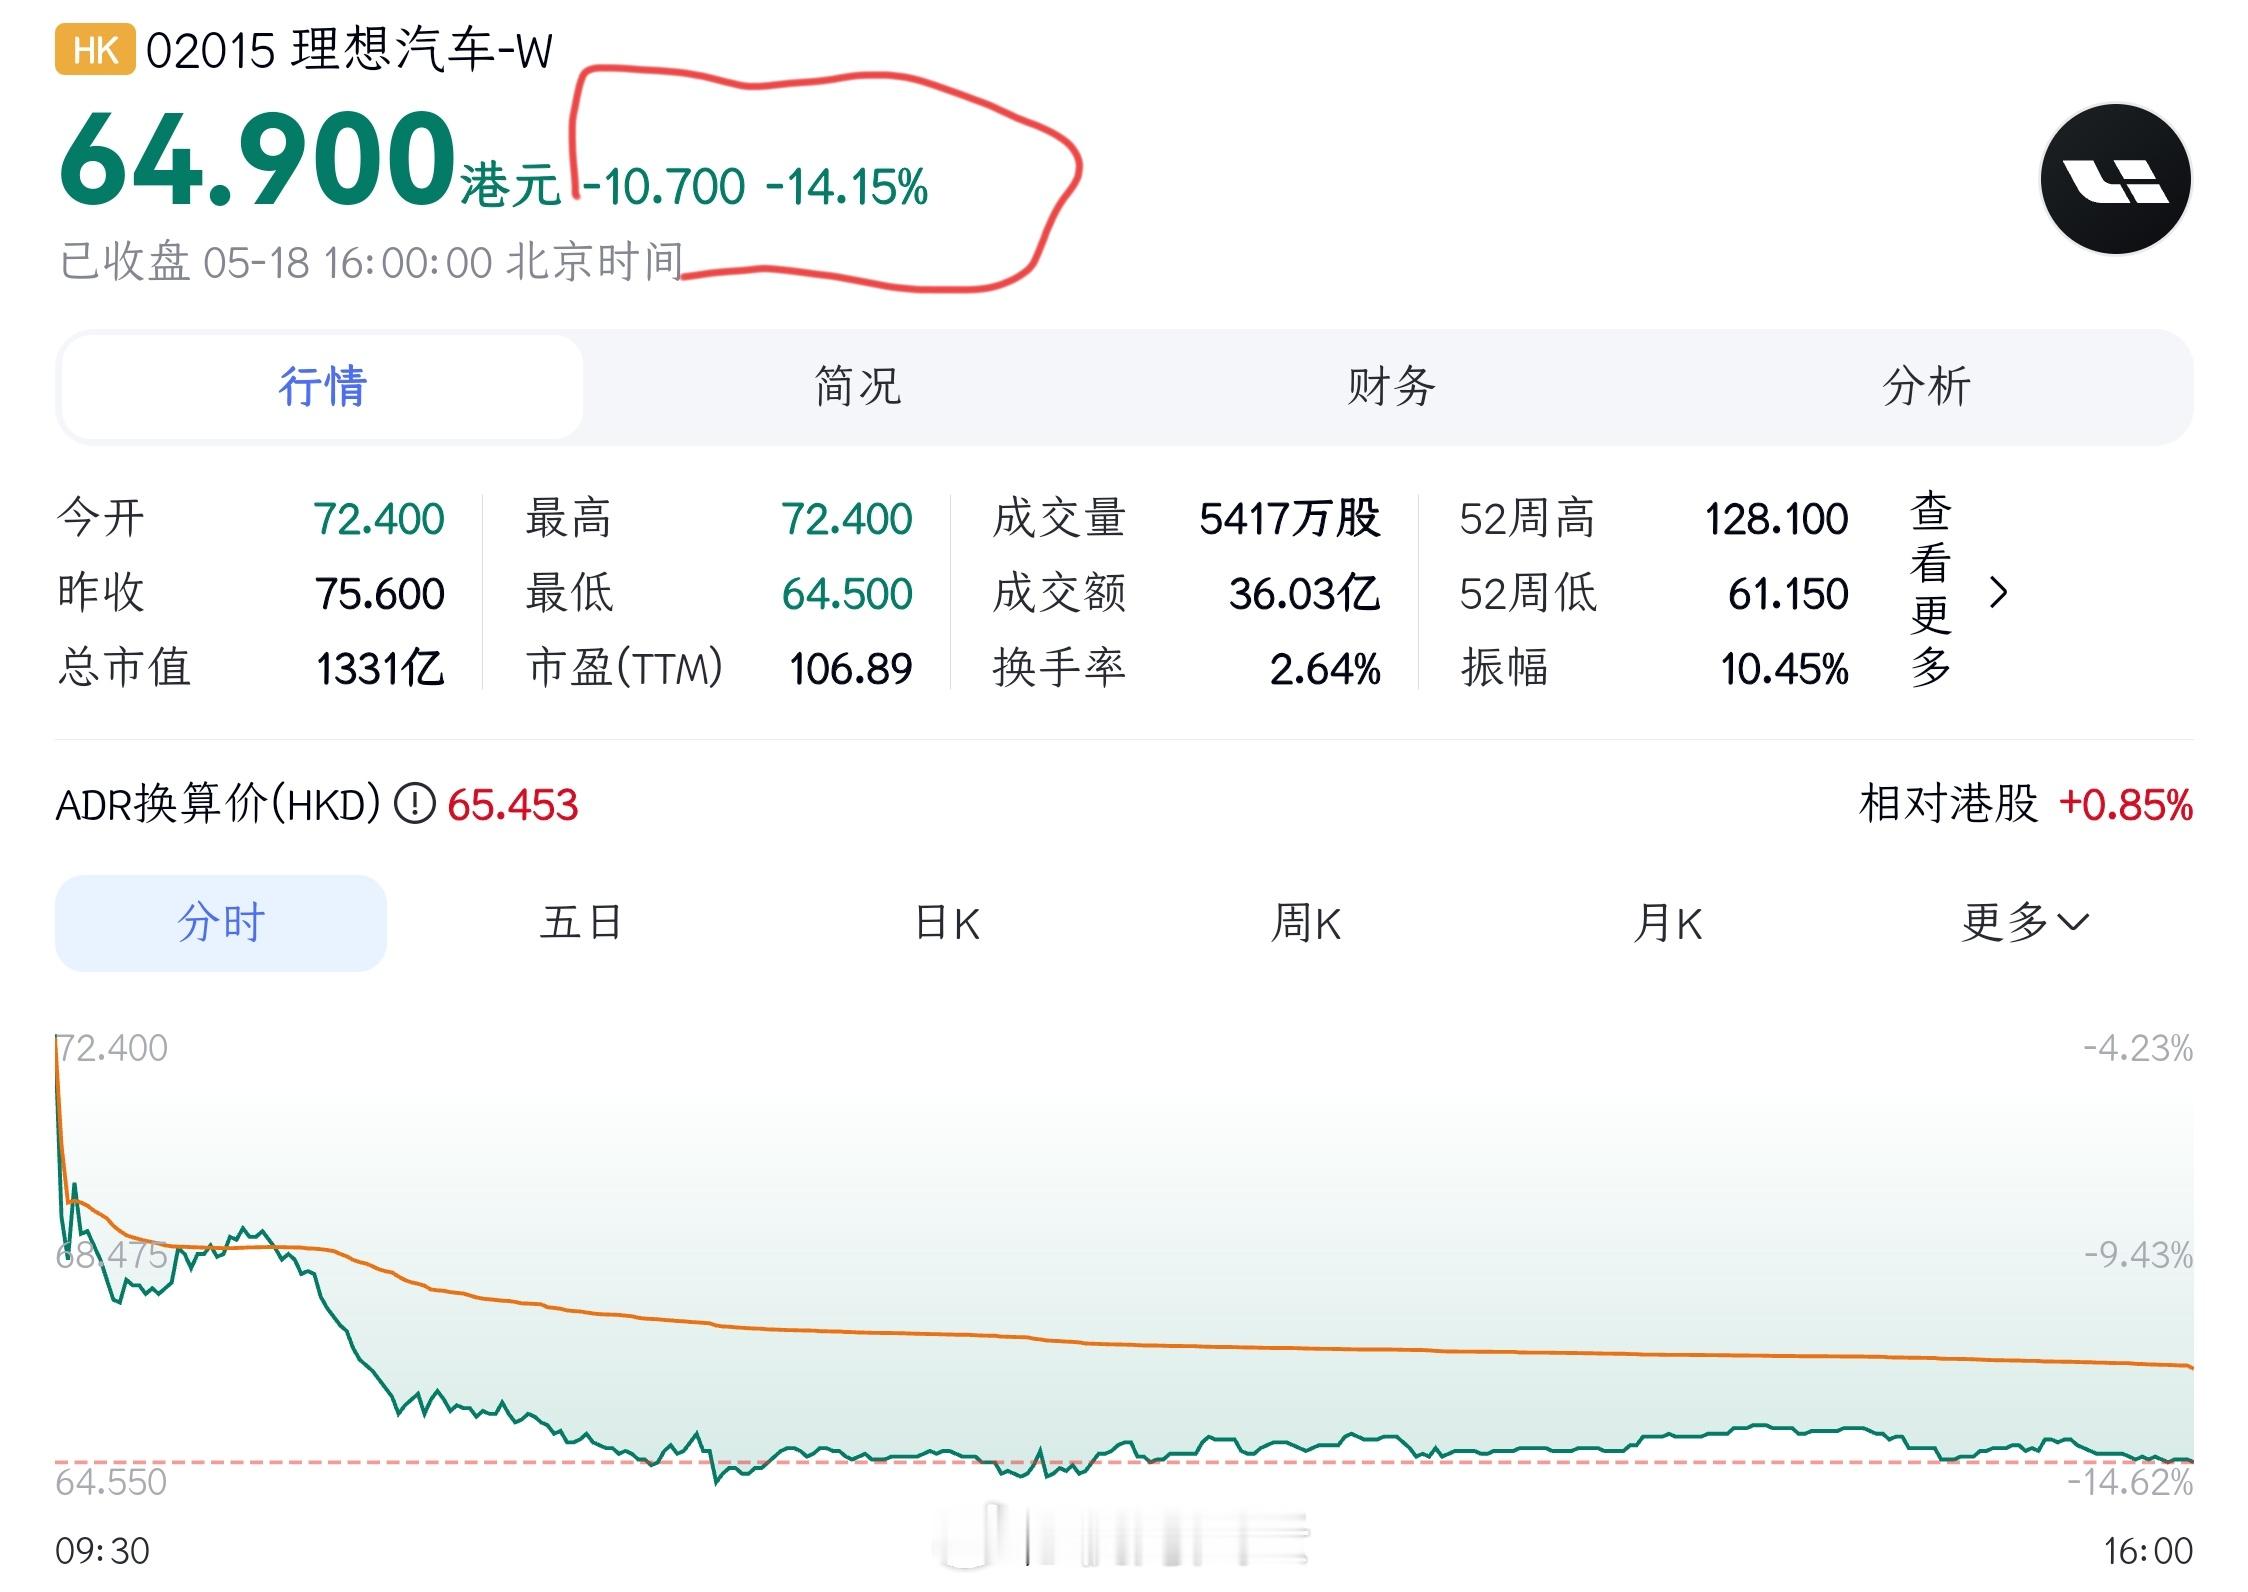Click the 52周高 value 128.100
This screenshot has height=1592, width=2248.
[1776, 519]
